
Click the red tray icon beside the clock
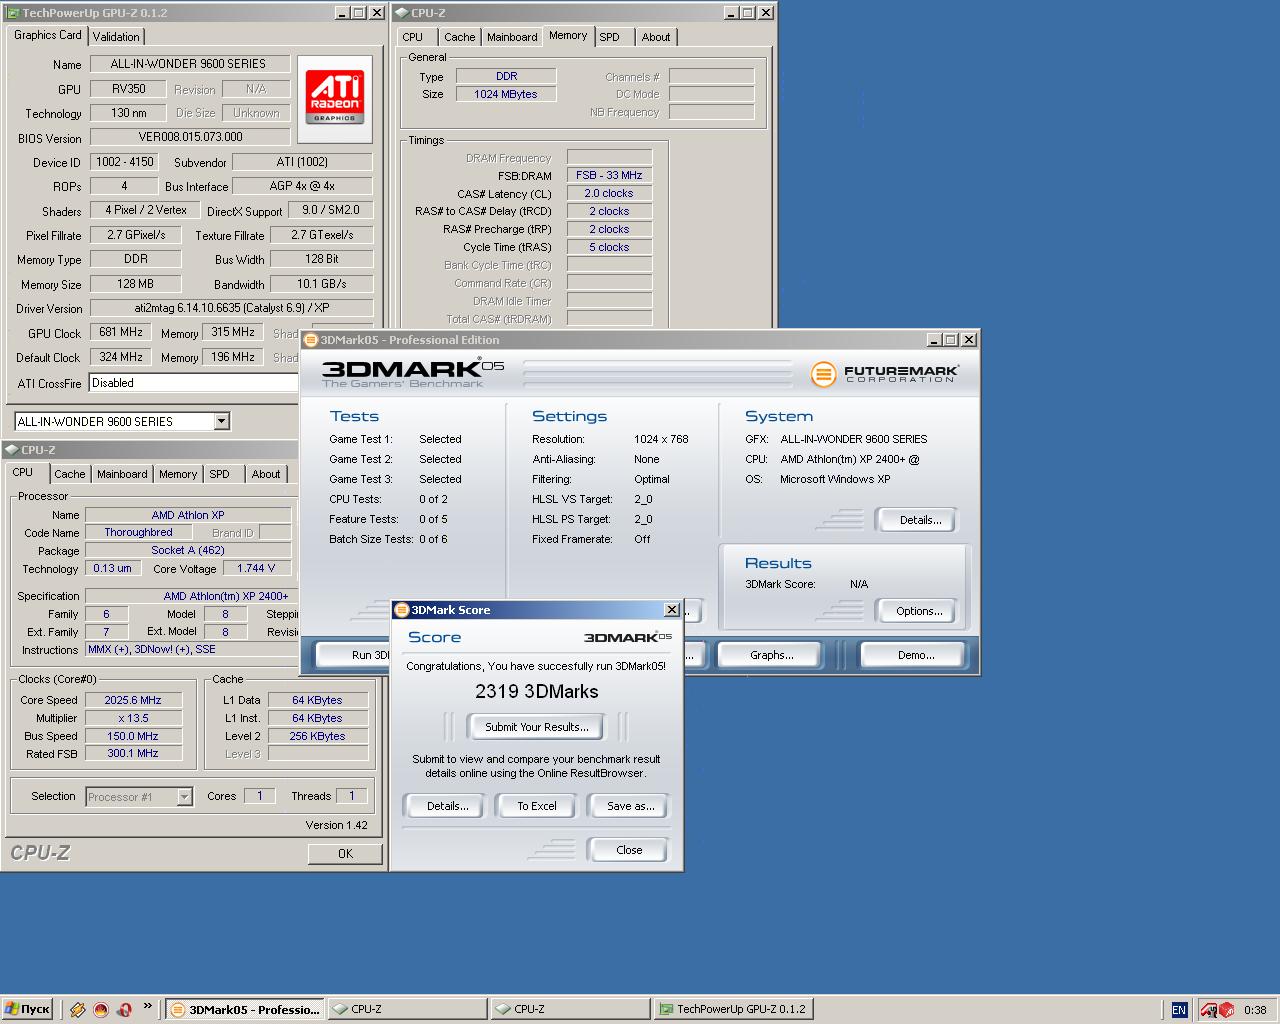pyautogui.click(x=1226, y=1010)
